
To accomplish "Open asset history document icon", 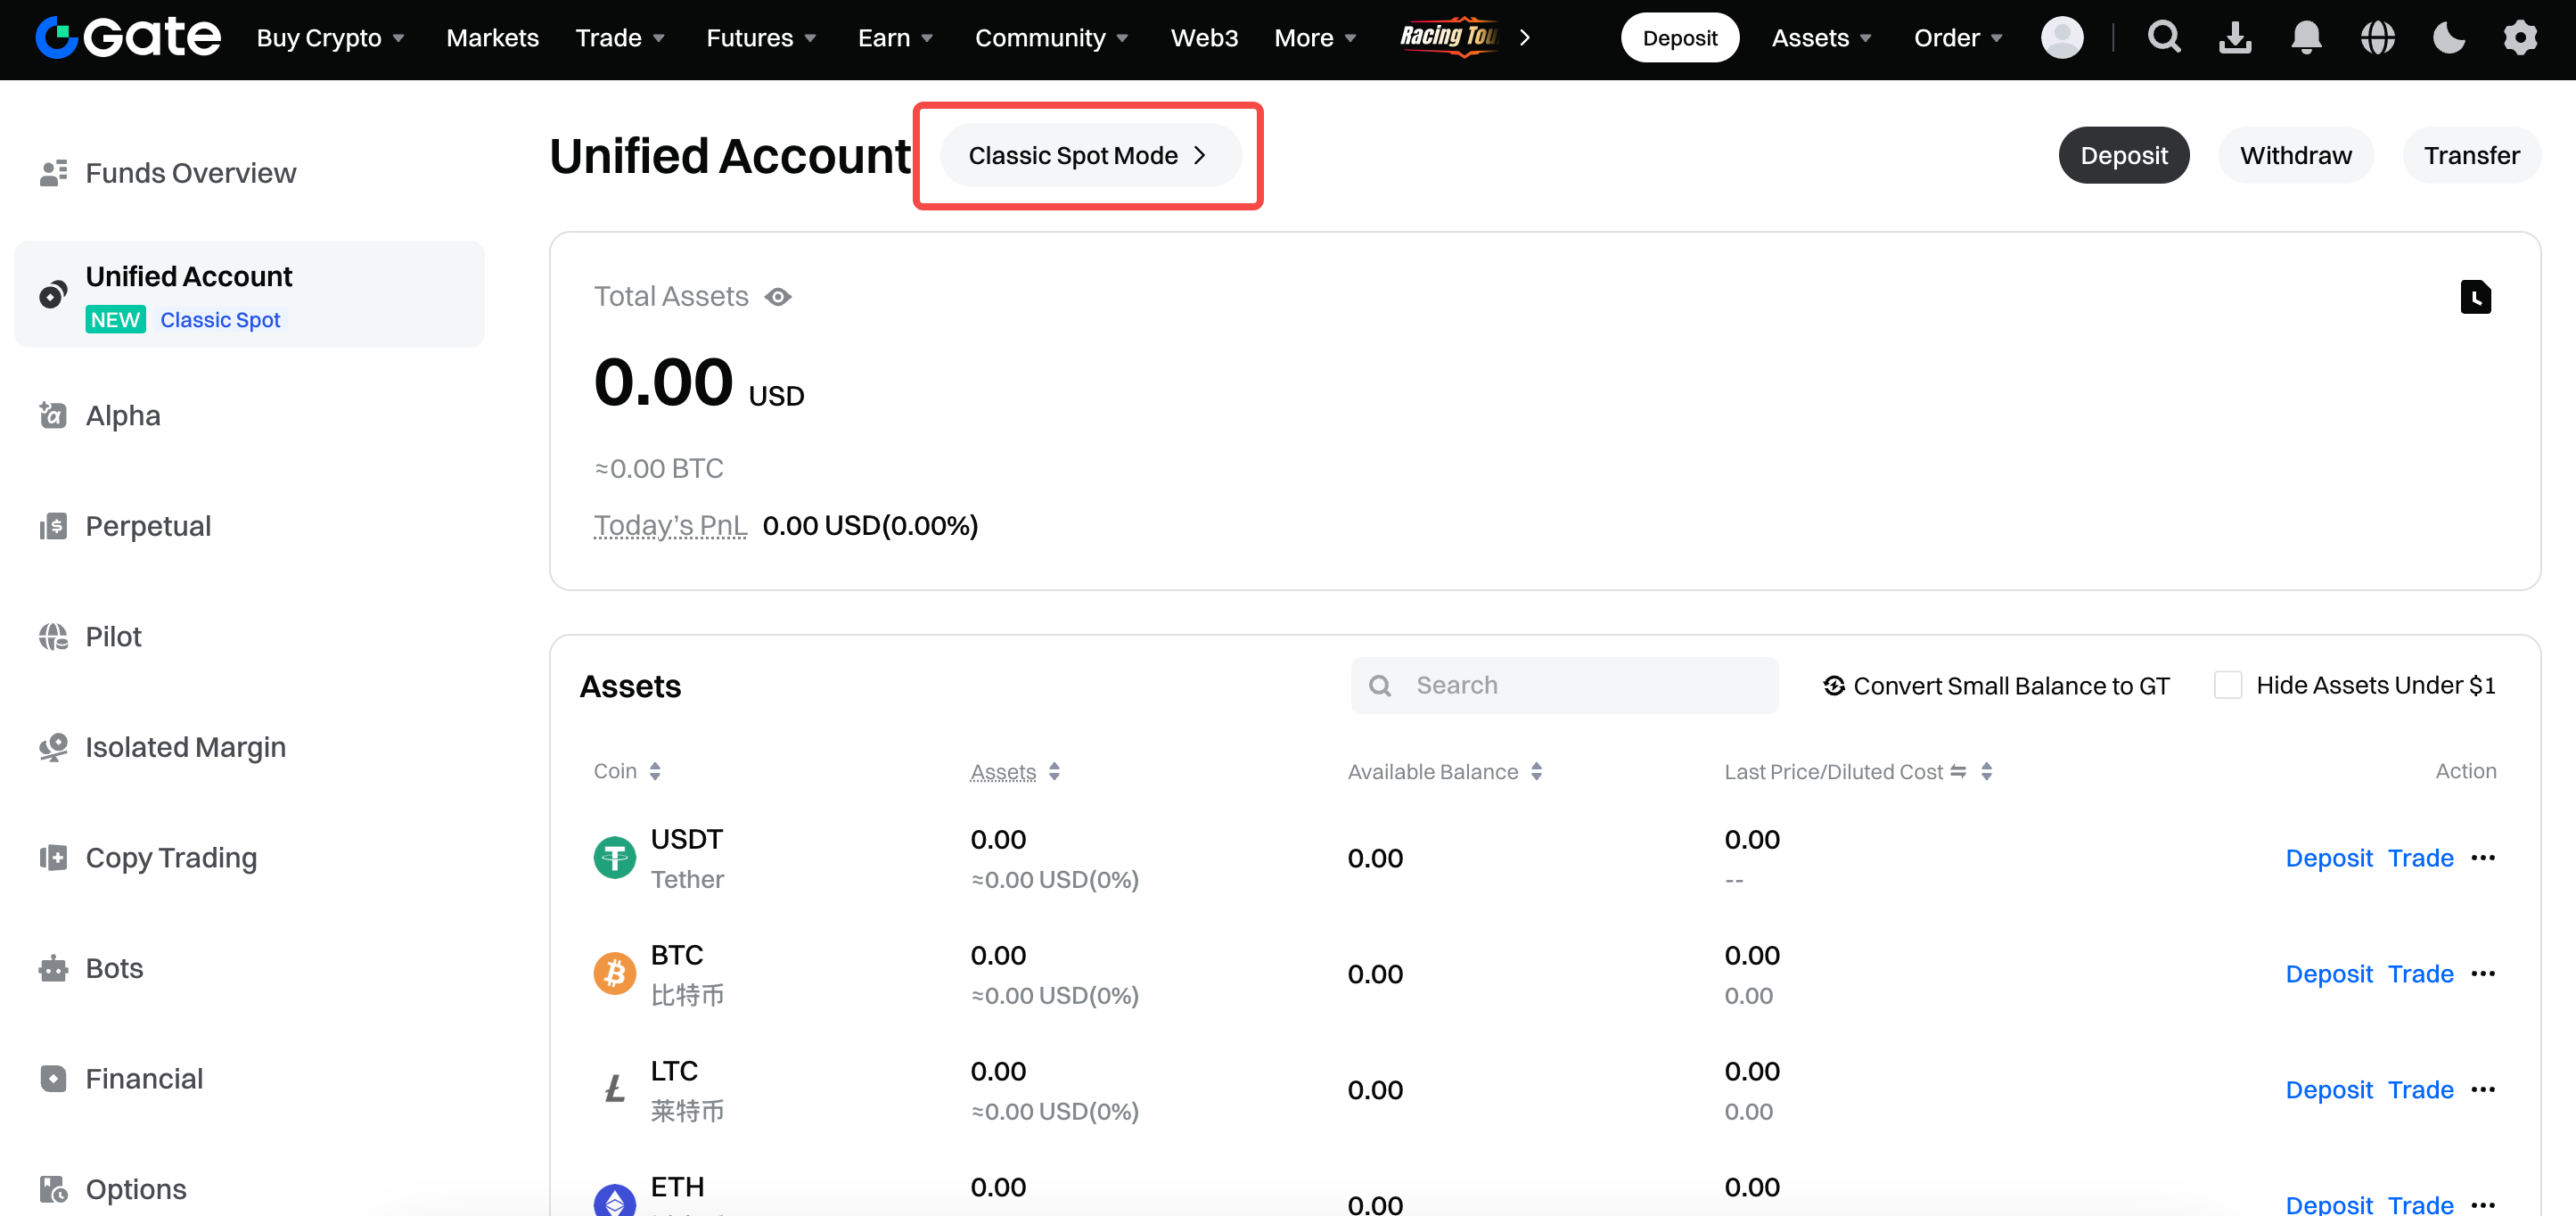I will 2475,297.
